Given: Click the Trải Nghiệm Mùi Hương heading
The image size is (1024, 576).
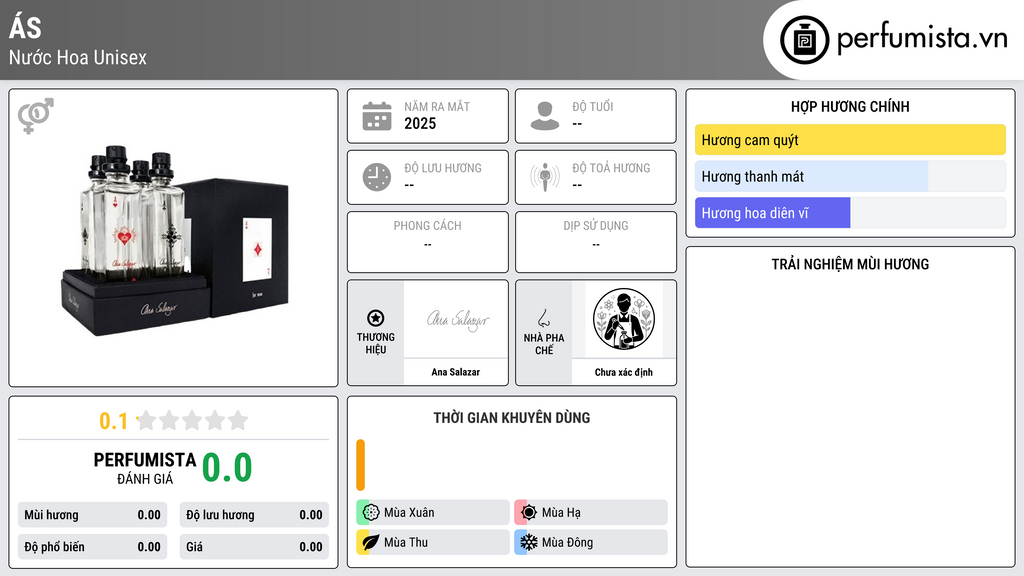Looking at the screenshot, I should (850, 264).
